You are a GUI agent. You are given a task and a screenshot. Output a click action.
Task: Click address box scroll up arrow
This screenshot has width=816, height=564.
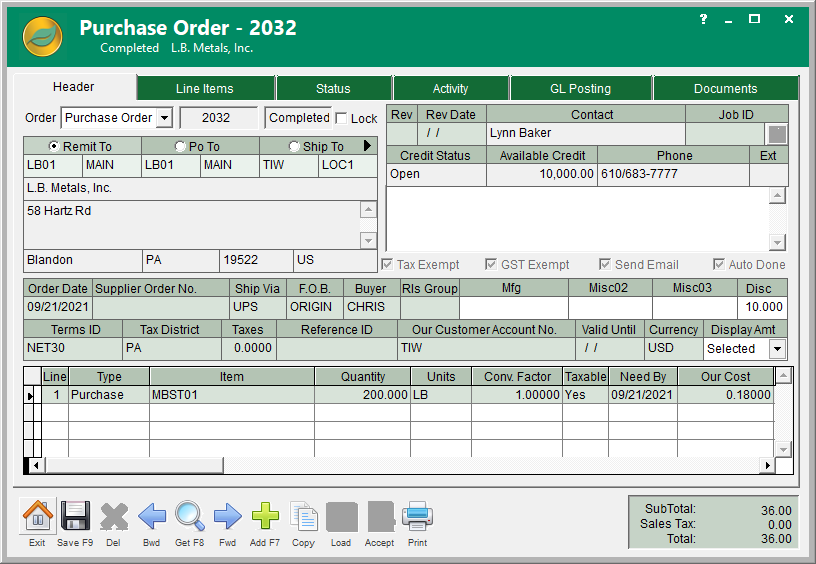click(368, 210)
